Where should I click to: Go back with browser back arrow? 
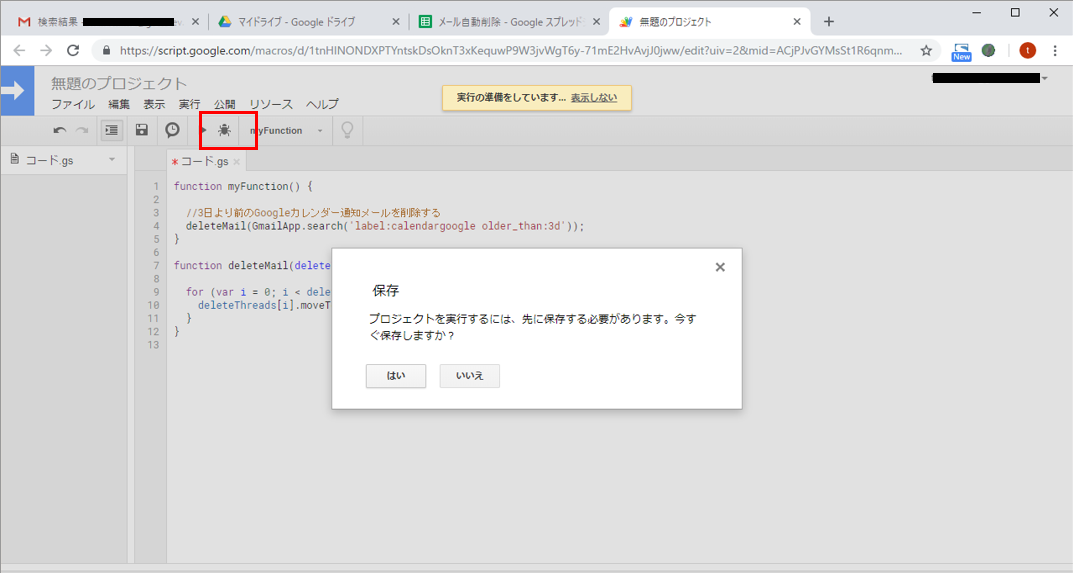pos(19,50)
